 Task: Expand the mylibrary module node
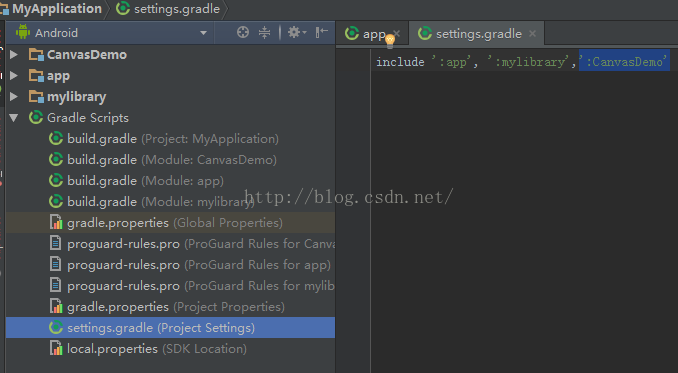[x=14, y=96]
